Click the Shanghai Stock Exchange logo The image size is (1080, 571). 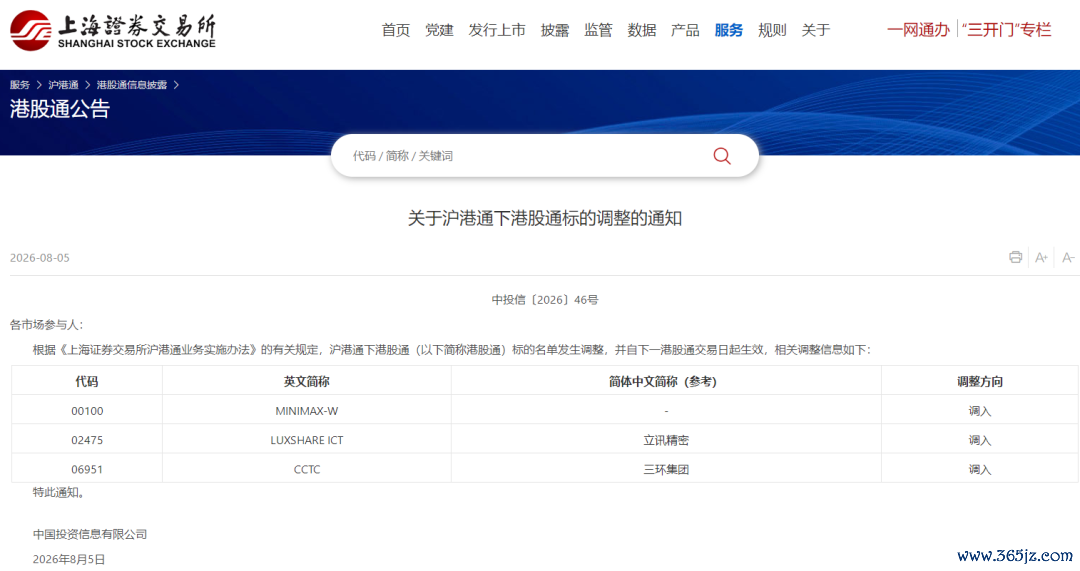(113, 31)
